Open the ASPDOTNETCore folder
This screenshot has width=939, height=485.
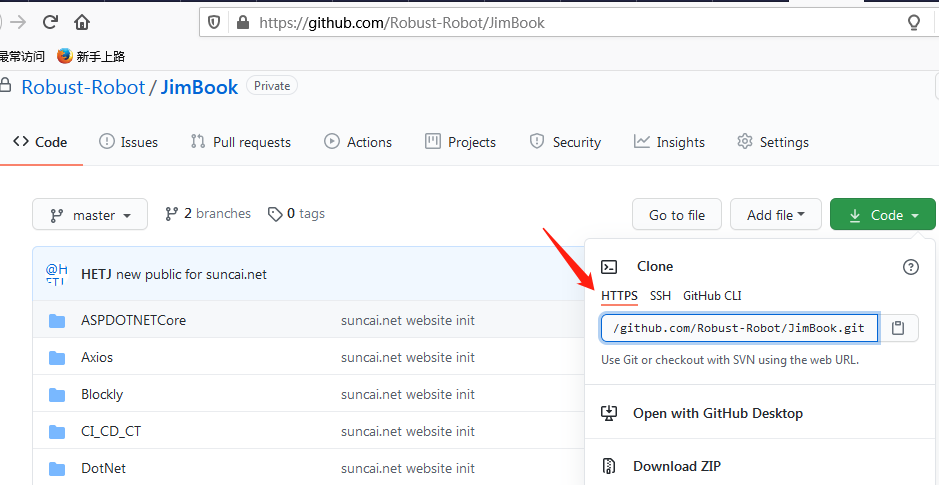tap(134, 320)
